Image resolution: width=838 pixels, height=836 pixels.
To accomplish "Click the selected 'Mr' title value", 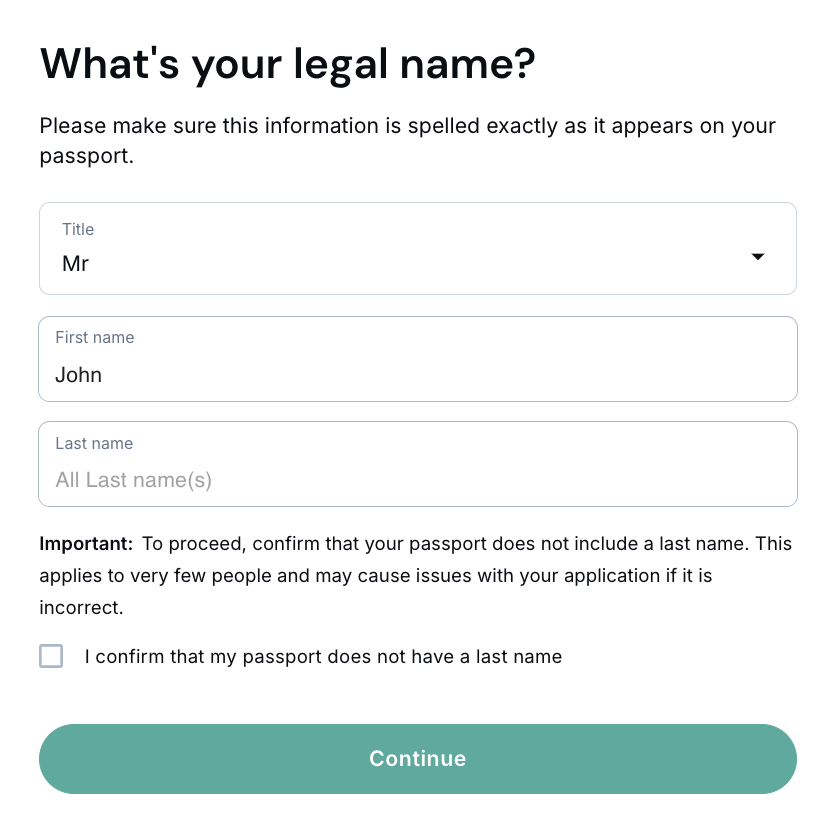I will pos(76,265).
